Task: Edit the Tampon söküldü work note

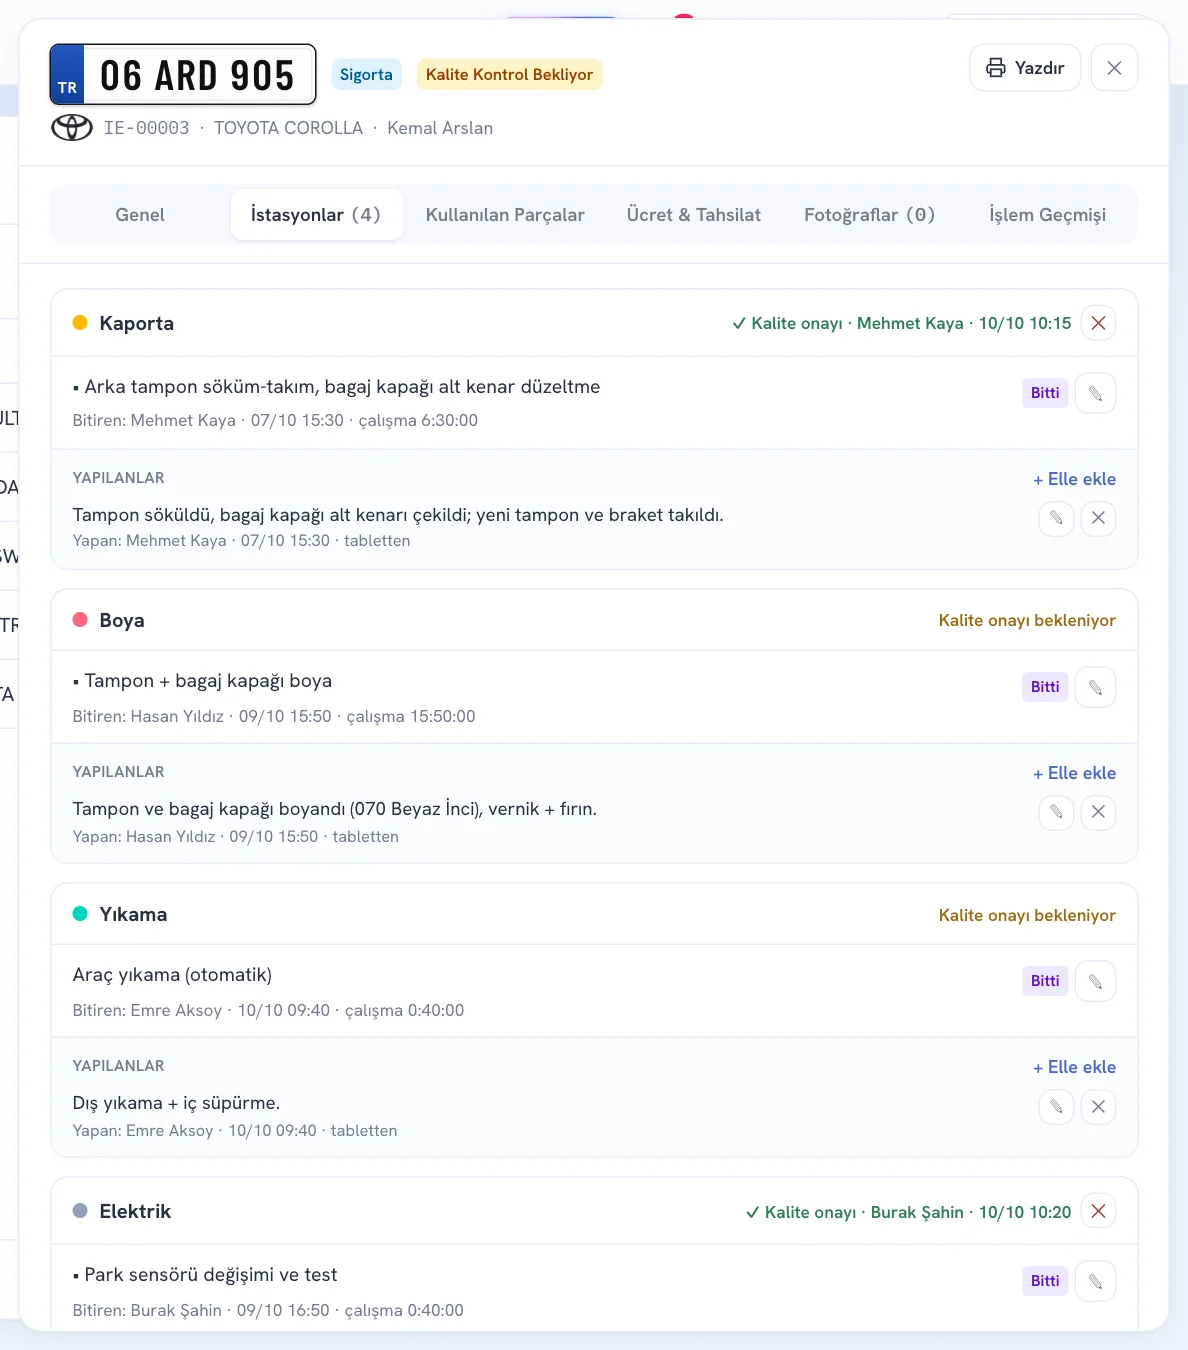Action: 1056,518
